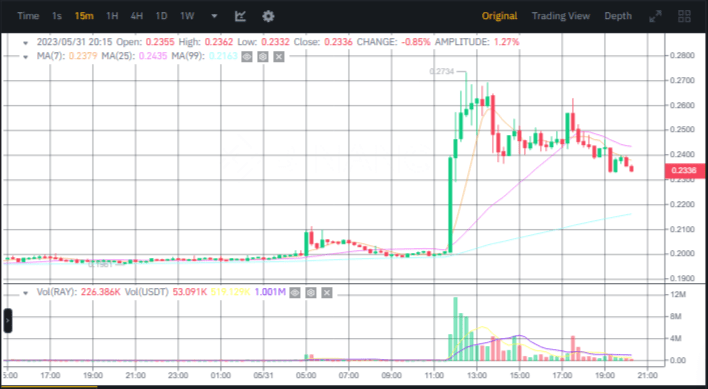The image size is (708, 389).
Task: Collapse the Vol(RAY) legend row
Action: (26, 293)
